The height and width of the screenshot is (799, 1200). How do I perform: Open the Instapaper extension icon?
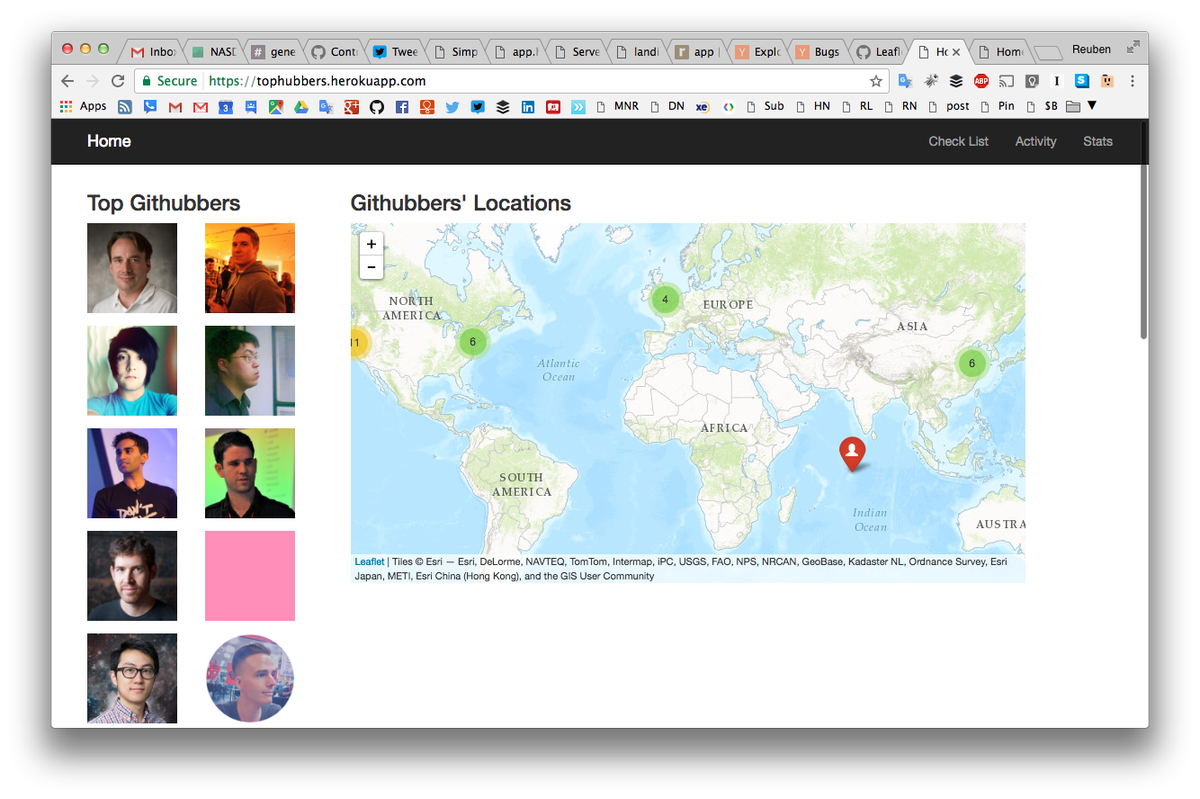coord(1056,81)
